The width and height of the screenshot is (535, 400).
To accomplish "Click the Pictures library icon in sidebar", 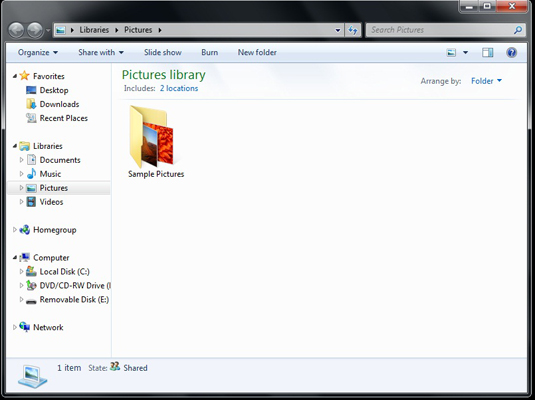I will coord(31,188).
